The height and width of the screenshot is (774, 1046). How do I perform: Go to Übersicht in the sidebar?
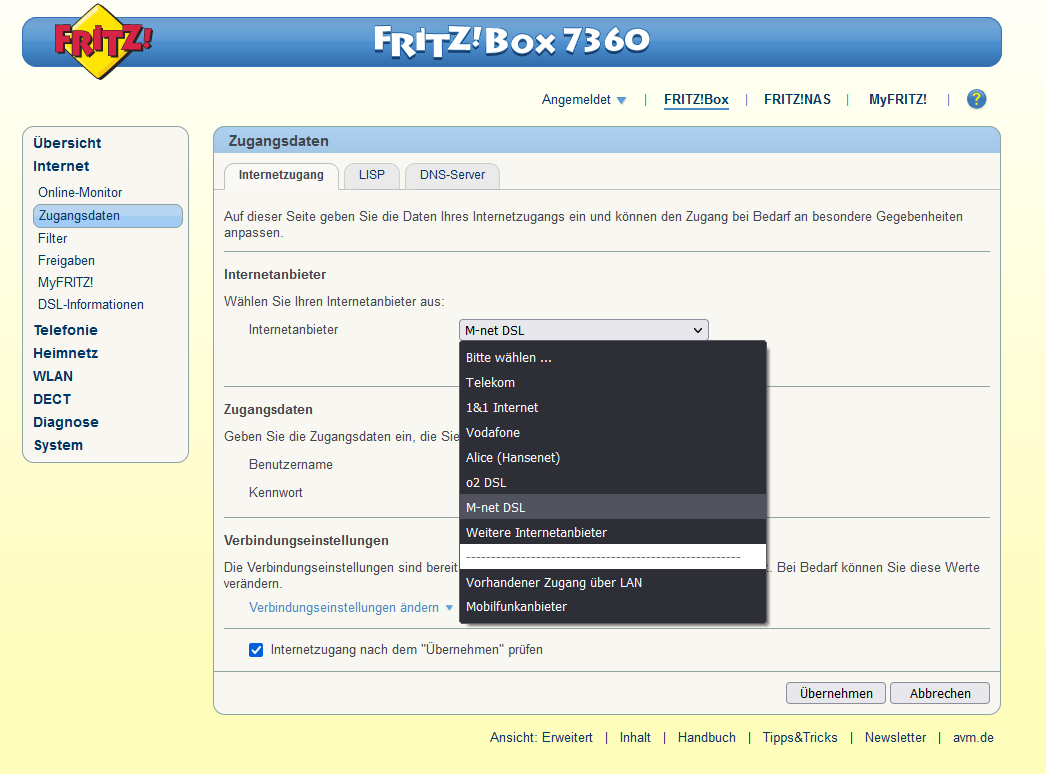pyautogui.click(x=67, y=143)
